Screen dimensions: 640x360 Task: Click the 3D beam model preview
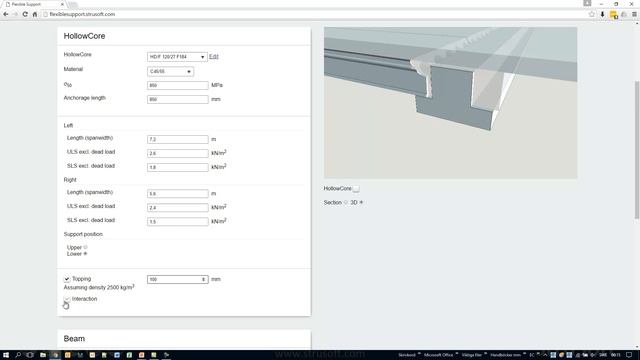click(451, 103)
